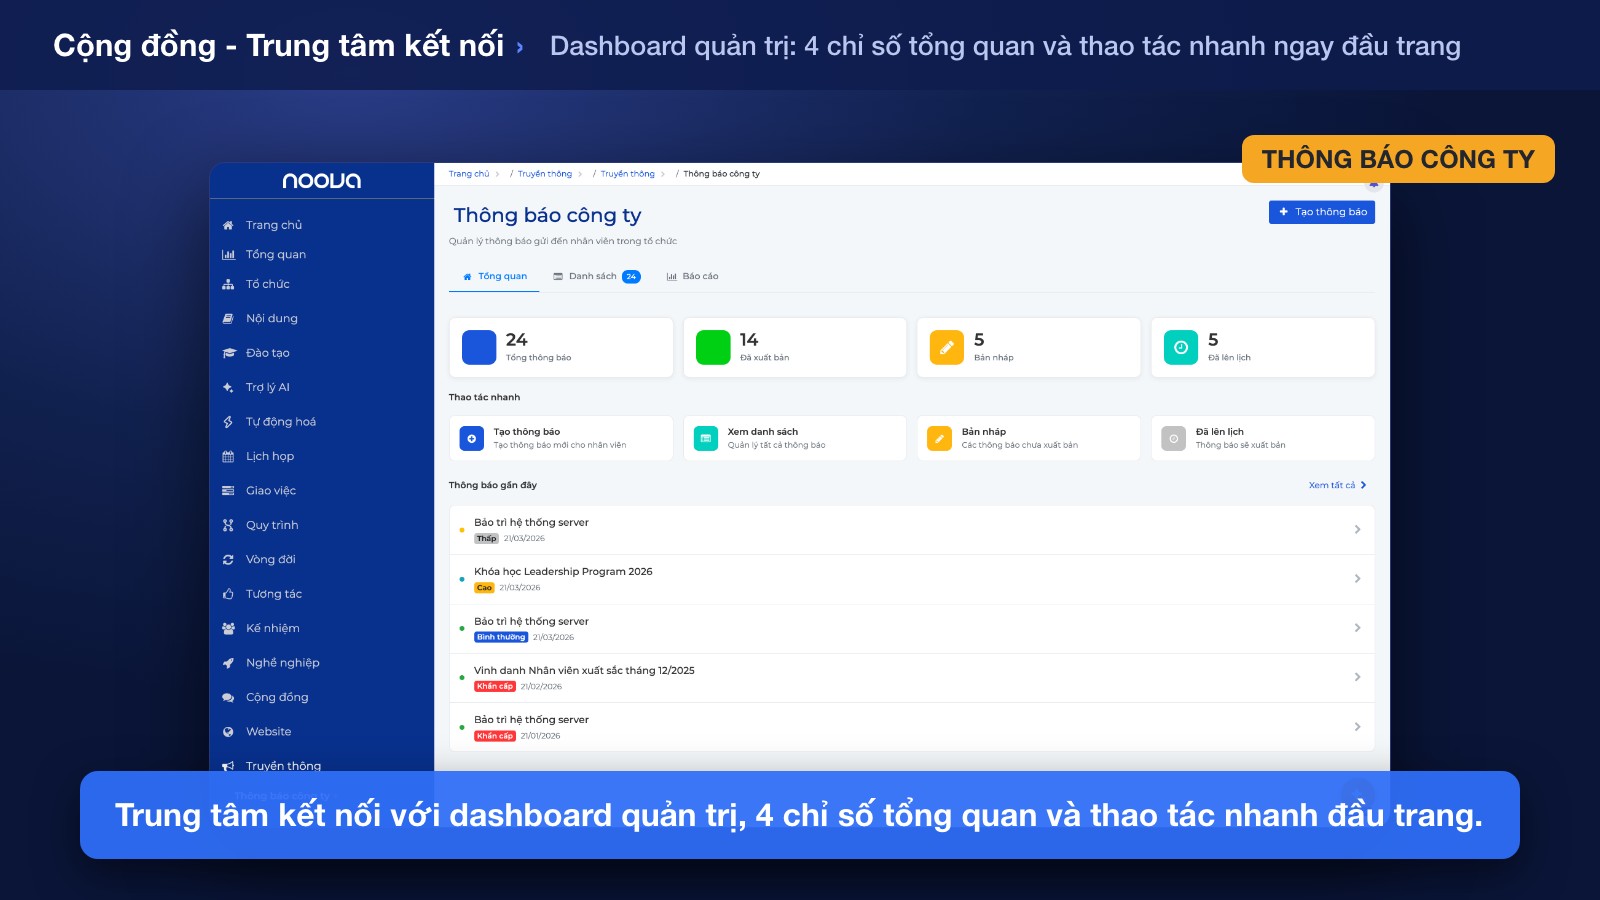1600x900 pixels.
Task: Click the Kế nhiệm people icon
Action: [x=228, y=628]
